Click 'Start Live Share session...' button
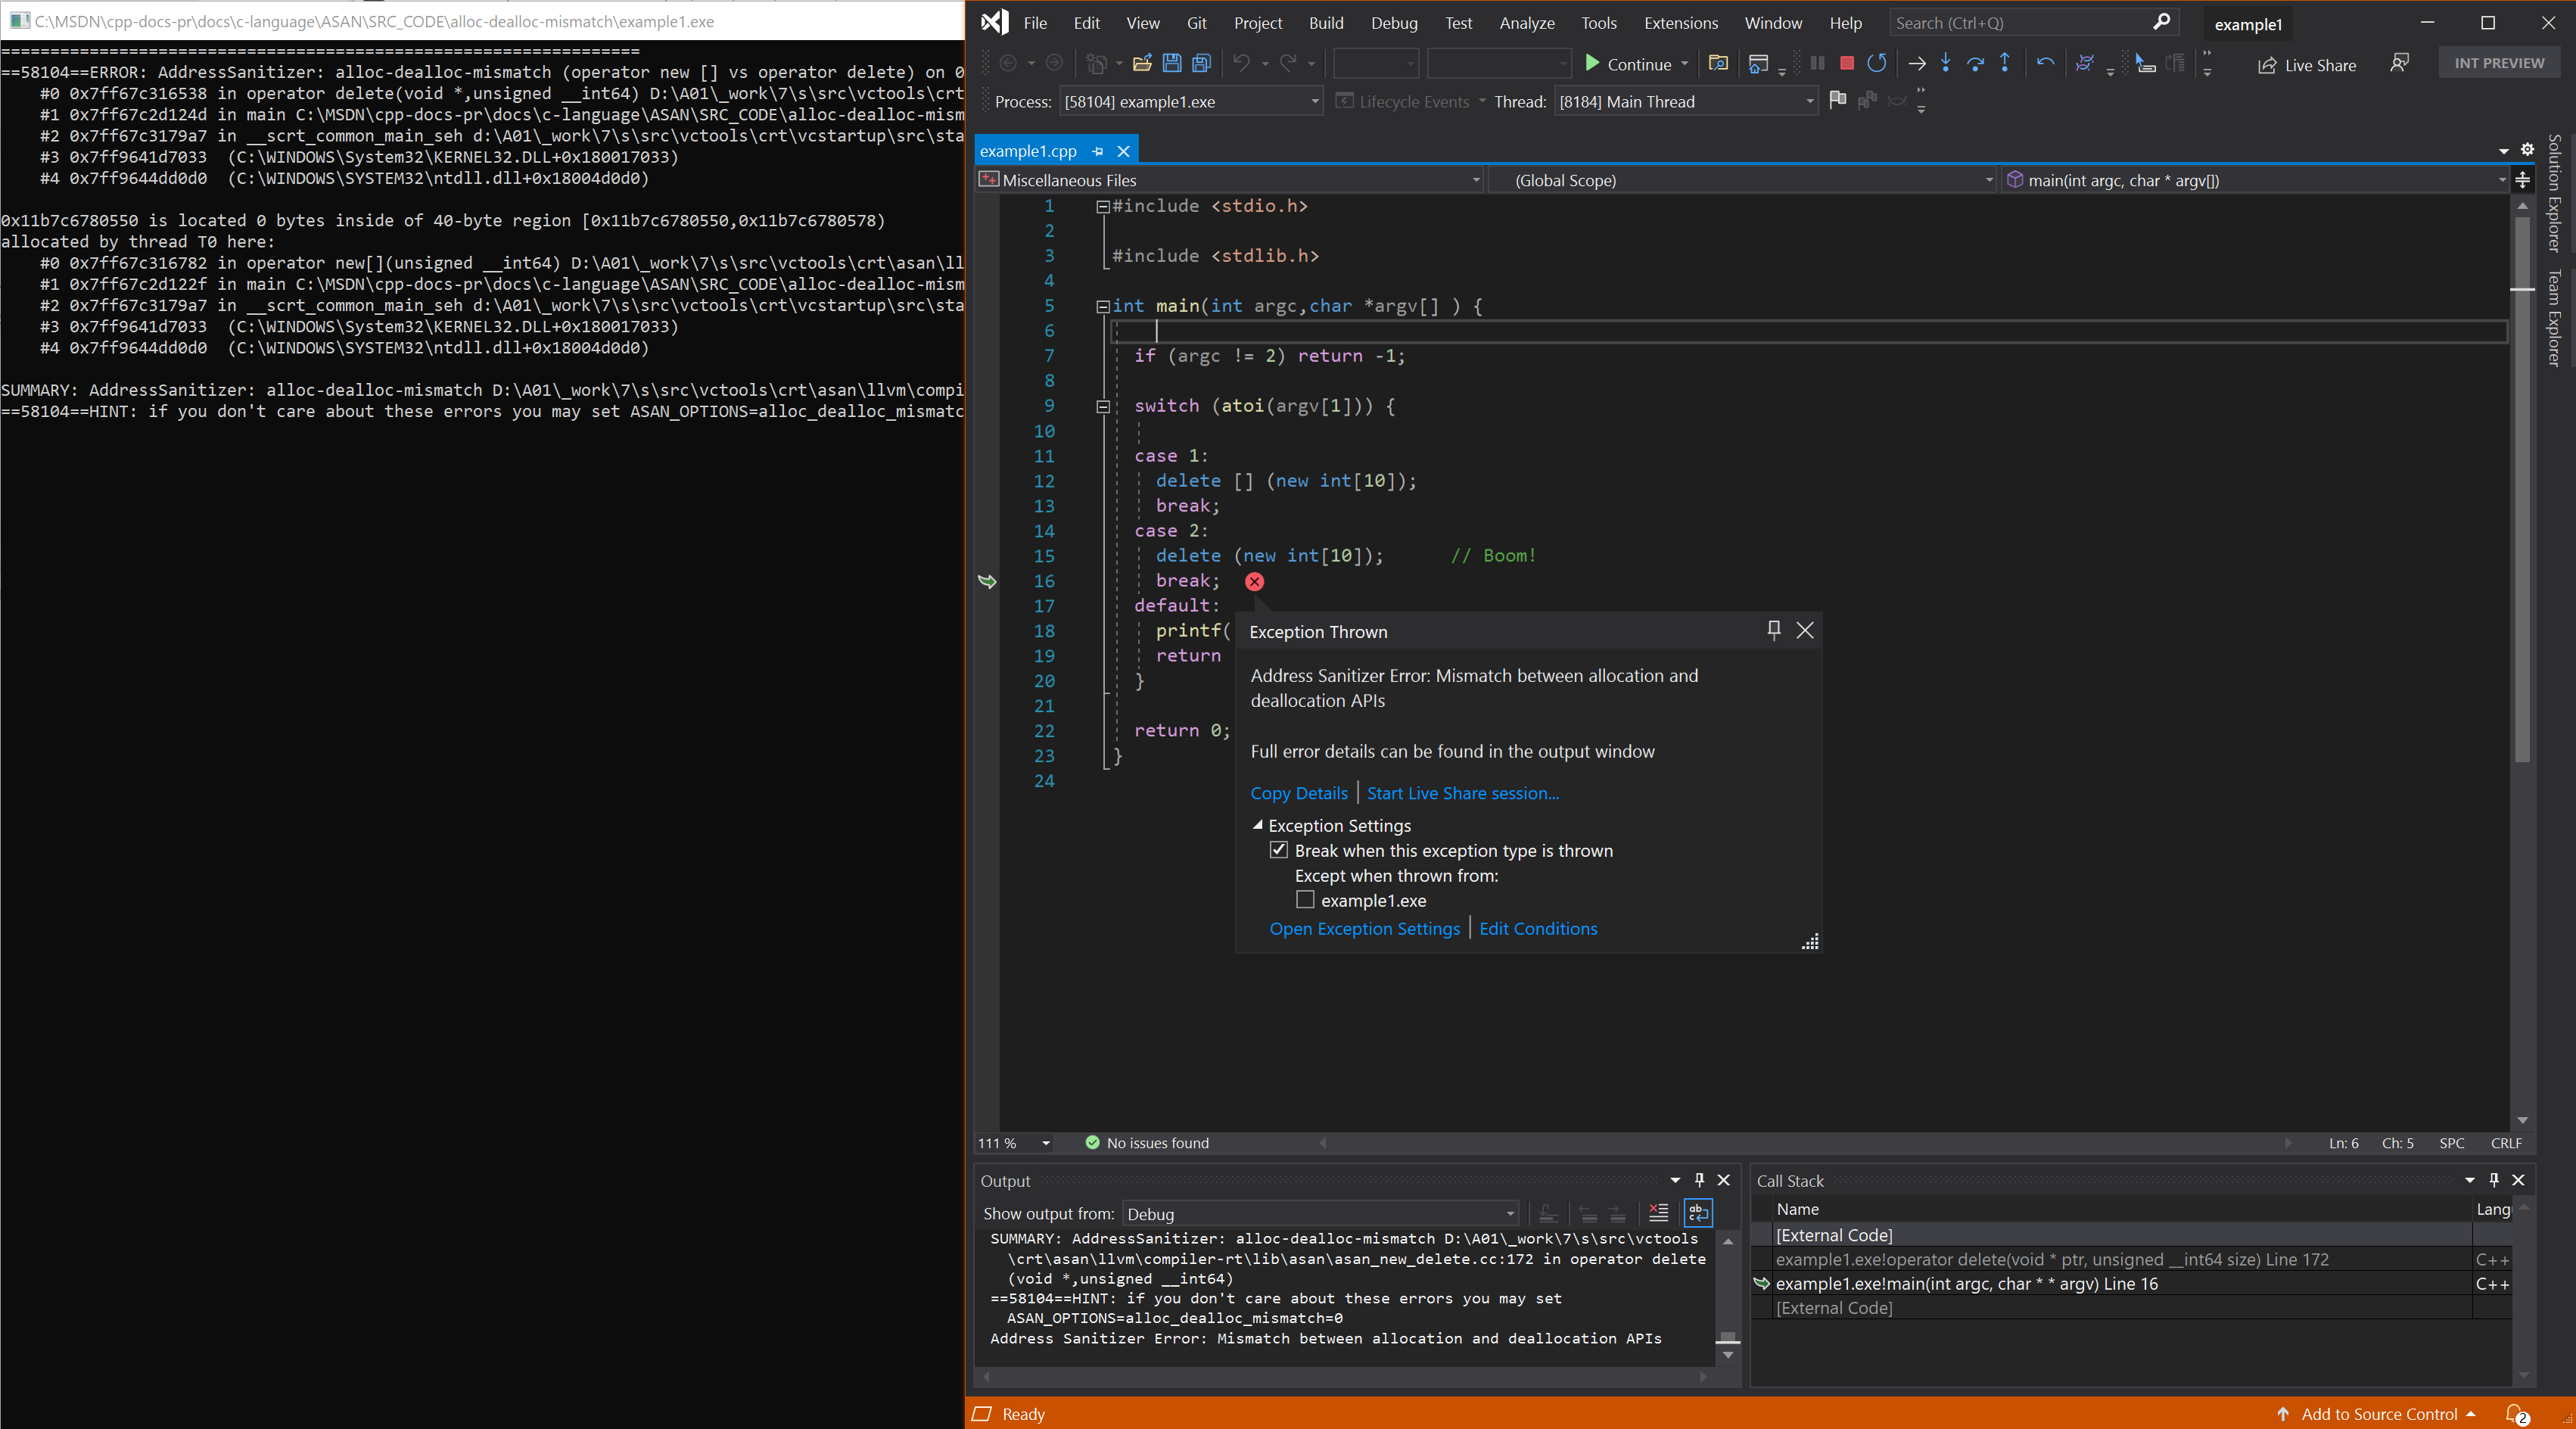The image size is (2576, 1429). [x=1462, y=792]
